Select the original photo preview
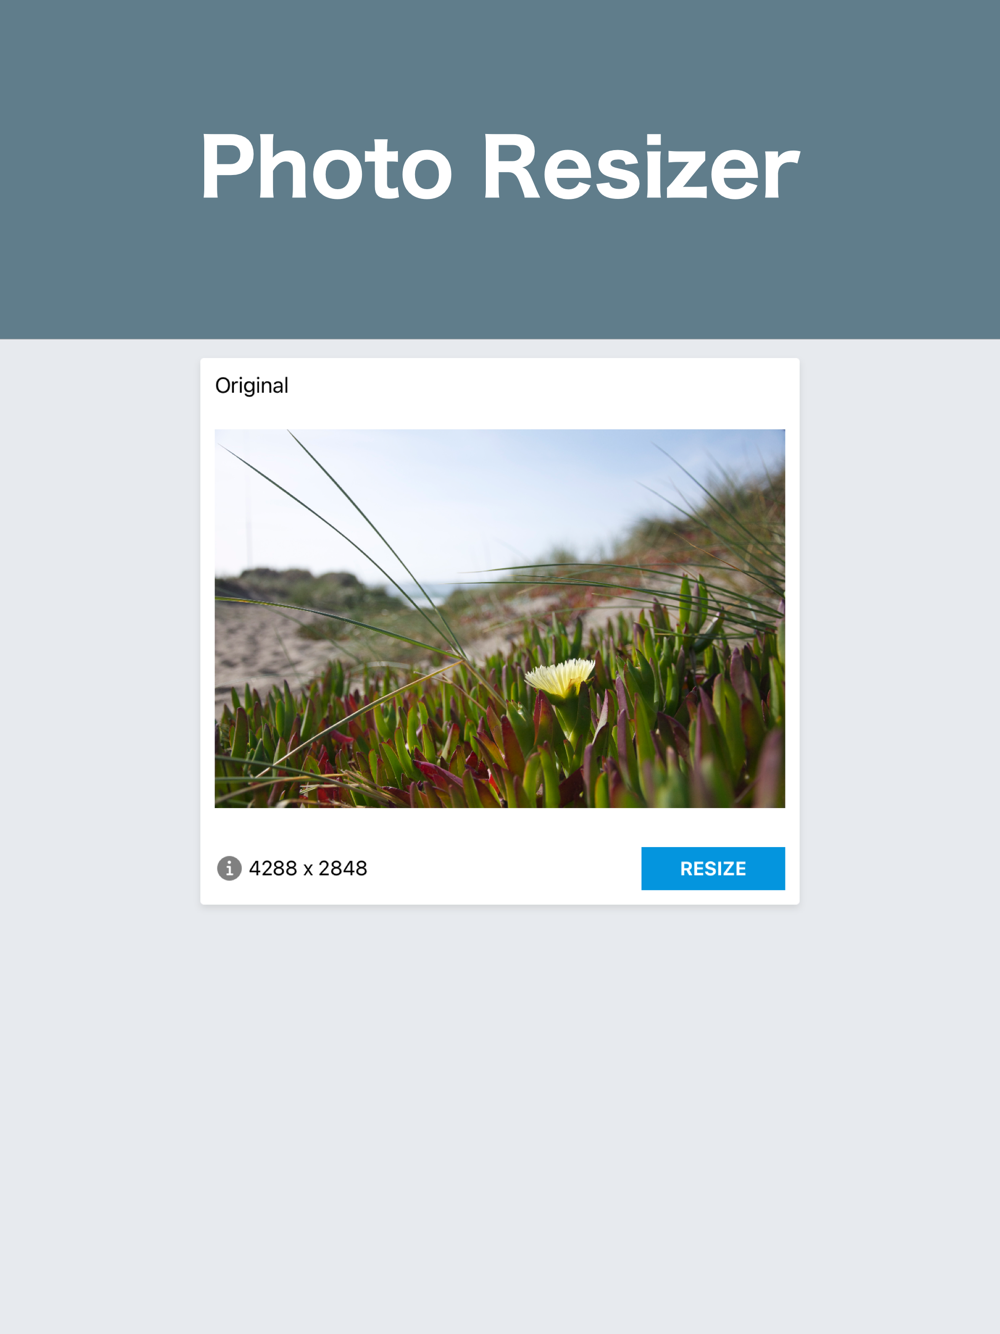 tap(500, 618)
